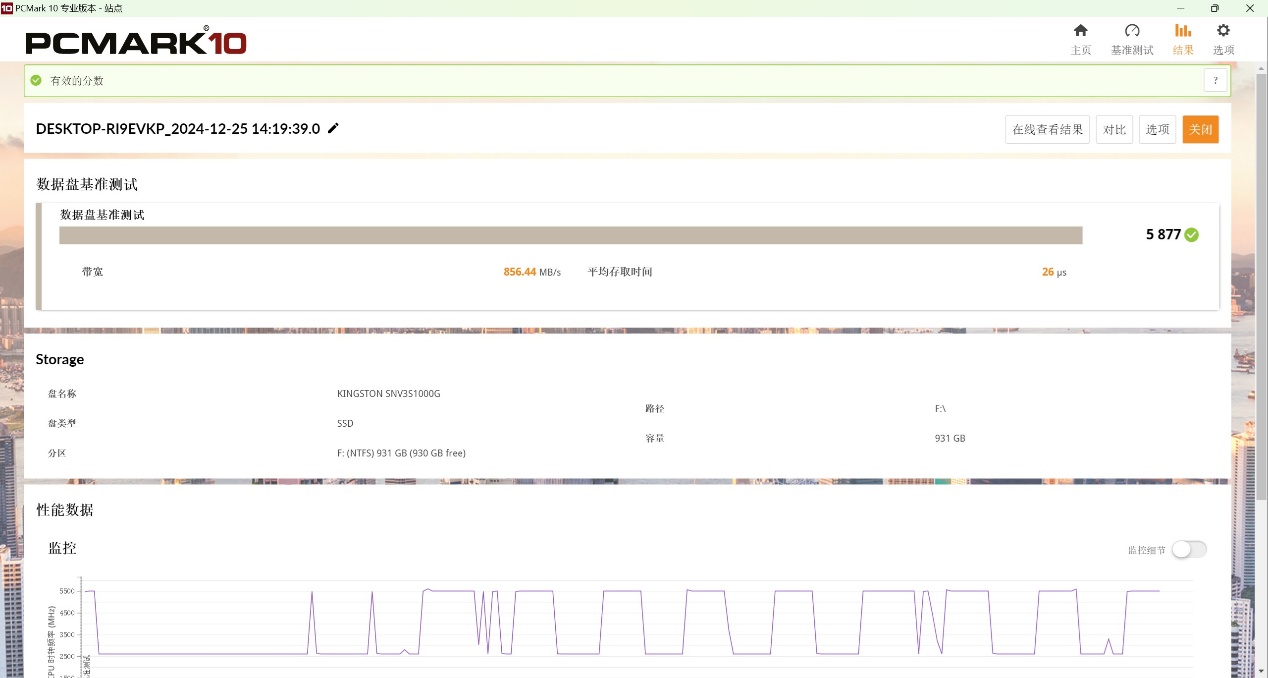Screen dimensions: 1268x678
Task: Toggle the 监控细节 switch
Action: click(x=1189, y=549)
